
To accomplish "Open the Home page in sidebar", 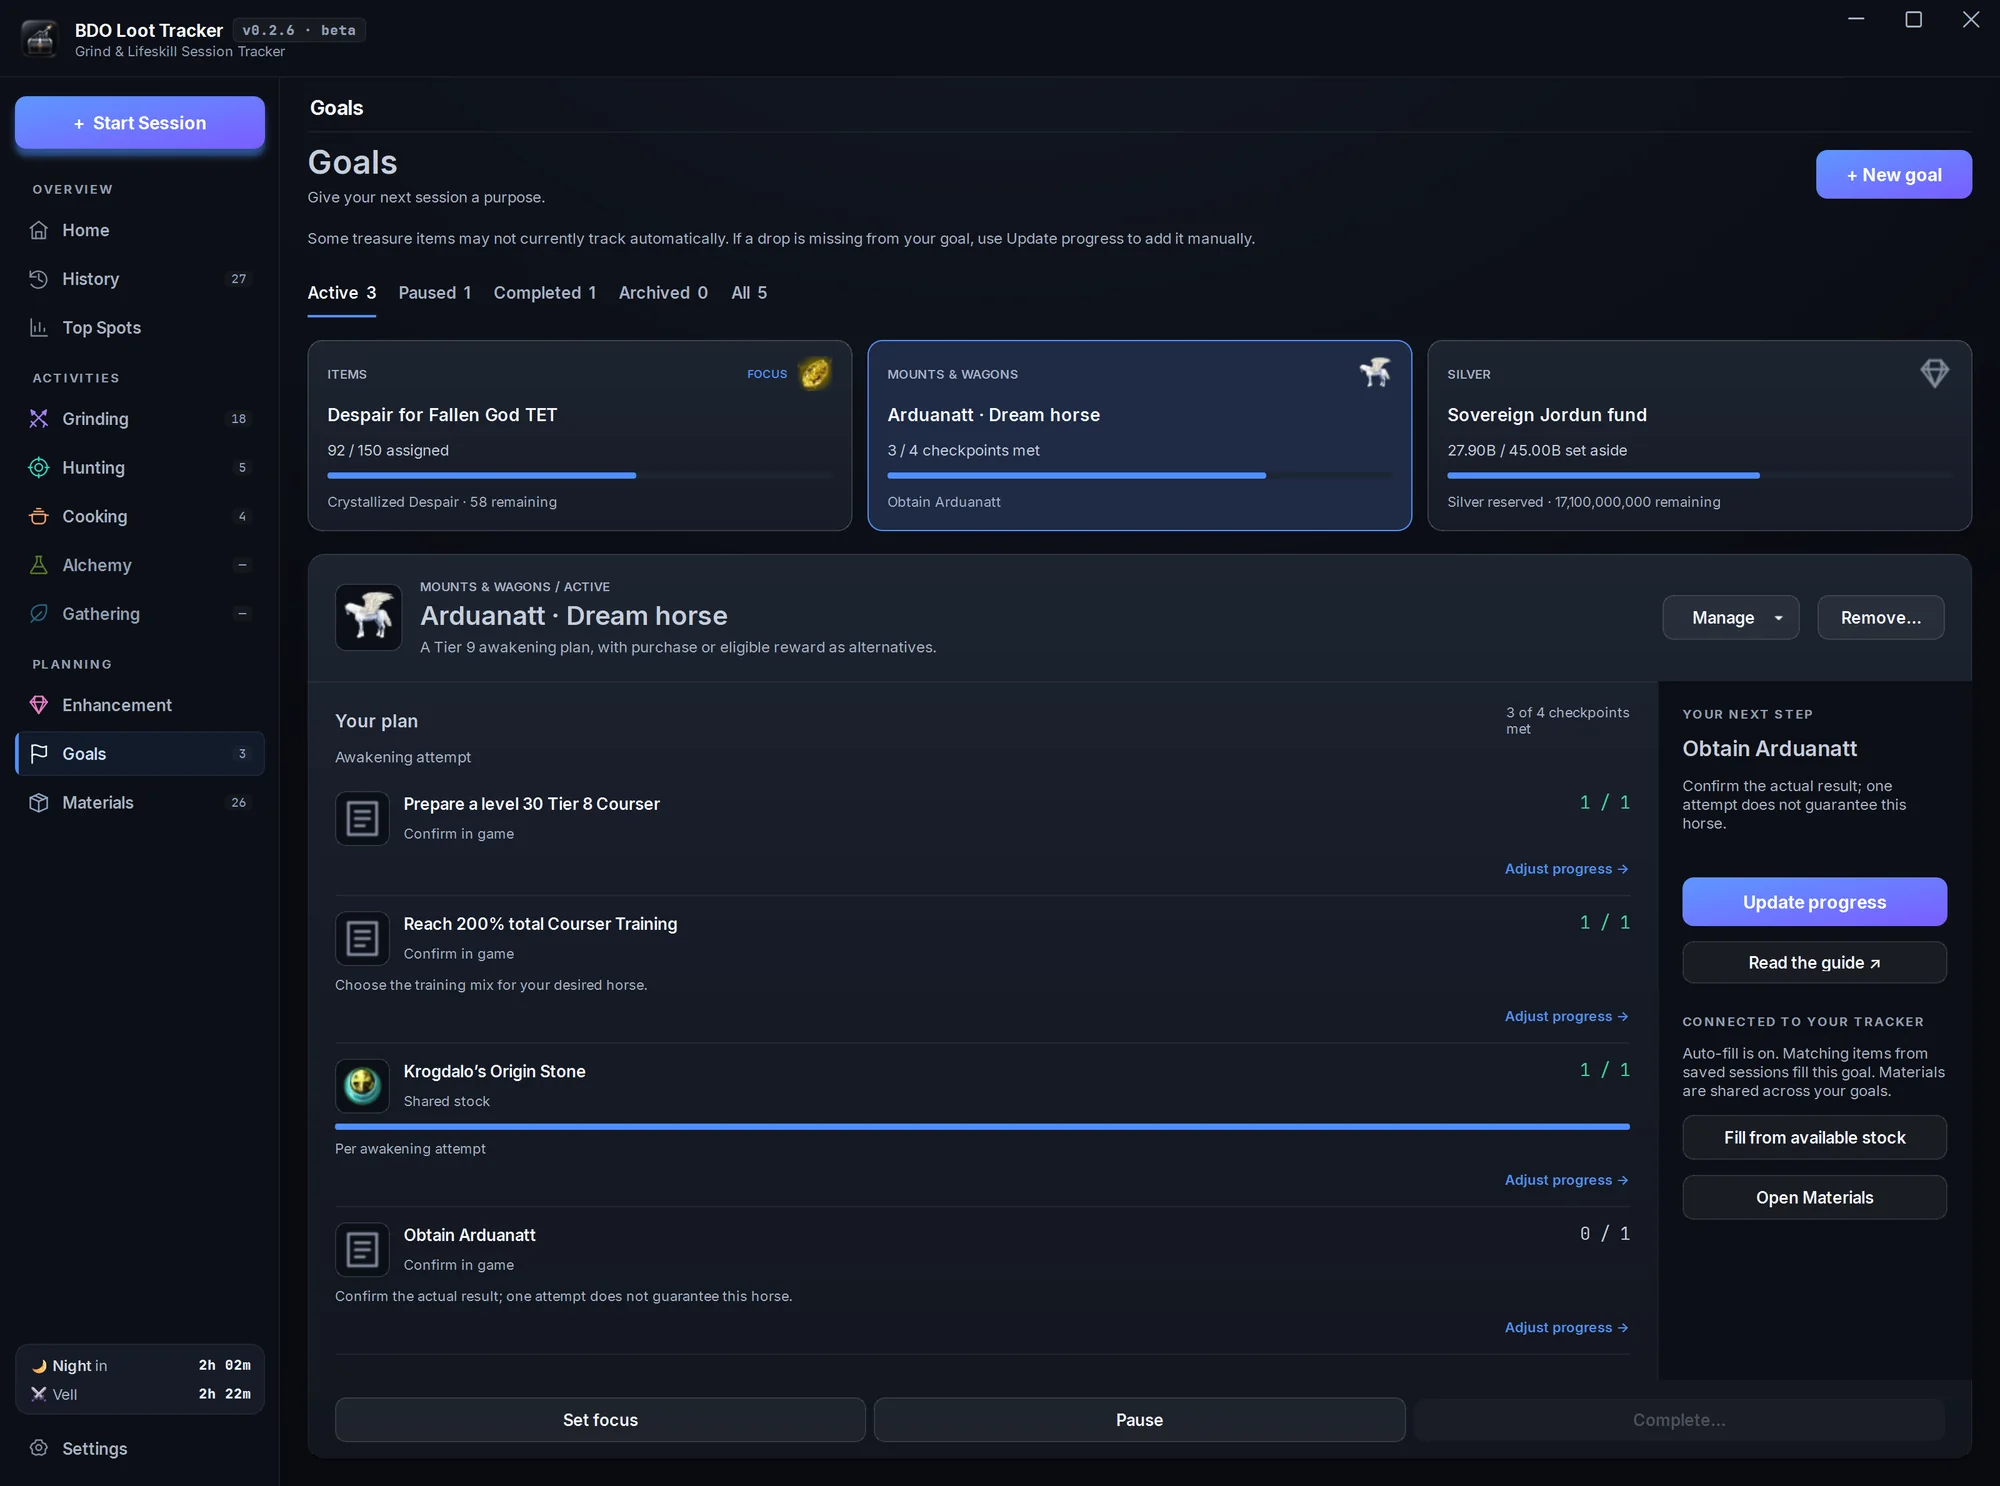I will click(x=140, y=230).
